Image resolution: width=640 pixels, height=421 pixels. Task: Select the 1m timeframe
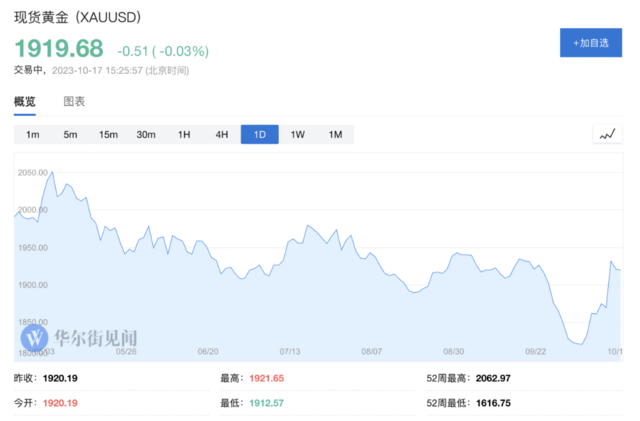(x=33, y=134)
